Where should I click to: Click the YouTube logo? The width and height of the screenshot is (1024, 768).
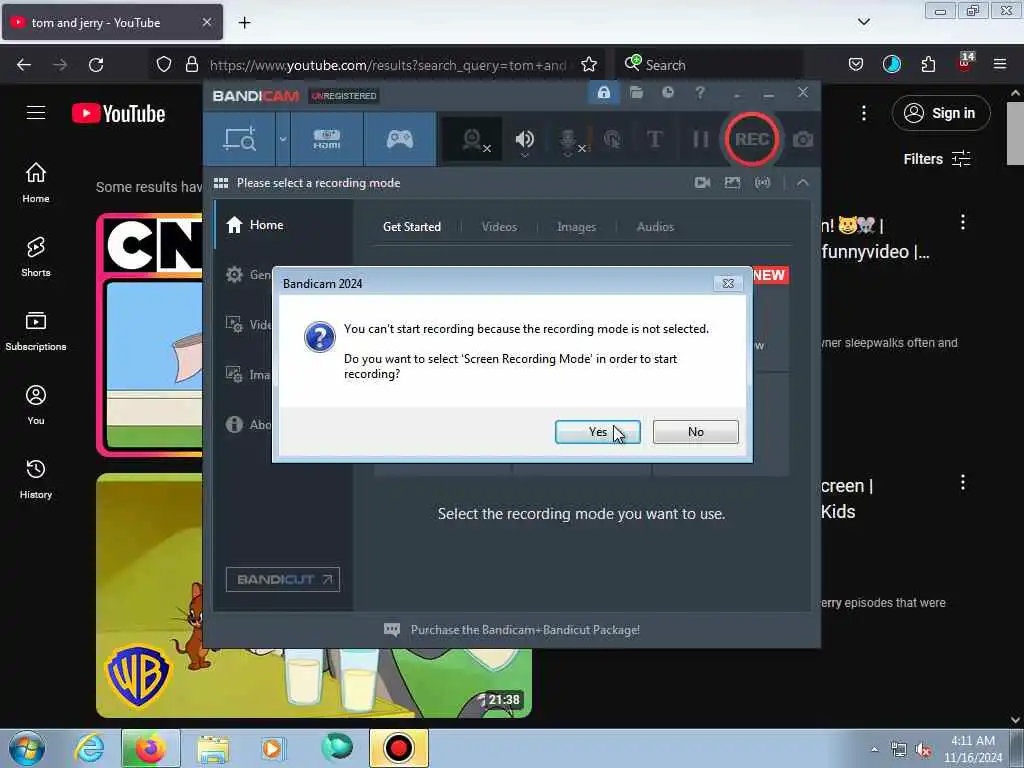tap(118, 114)
